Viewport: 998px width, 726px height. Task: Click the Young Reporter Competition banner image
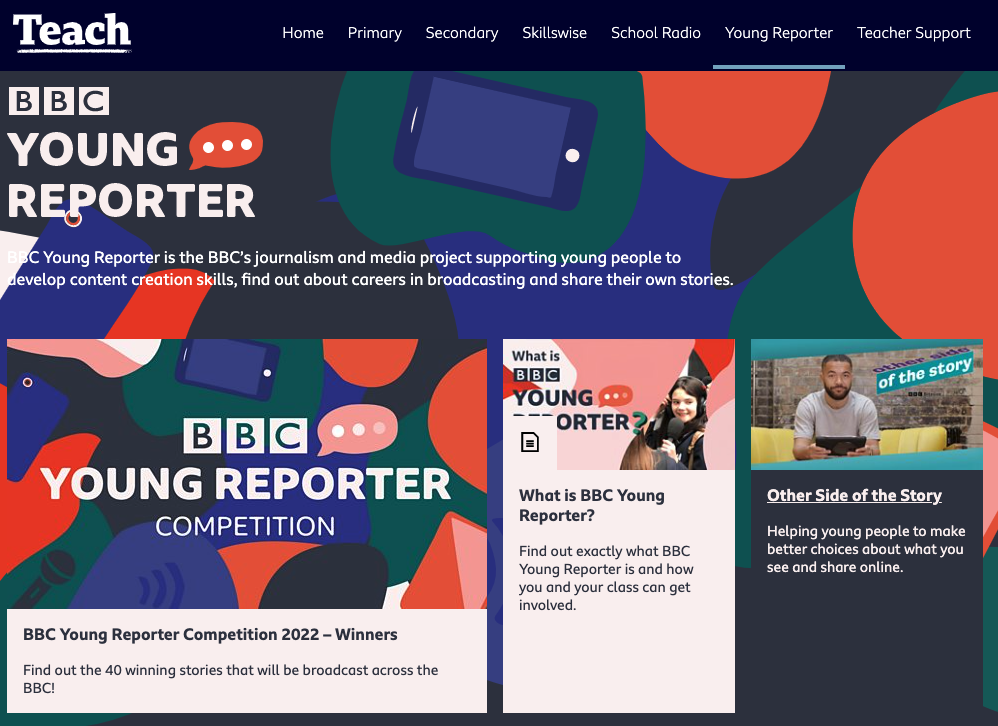[x=247, y=474]
